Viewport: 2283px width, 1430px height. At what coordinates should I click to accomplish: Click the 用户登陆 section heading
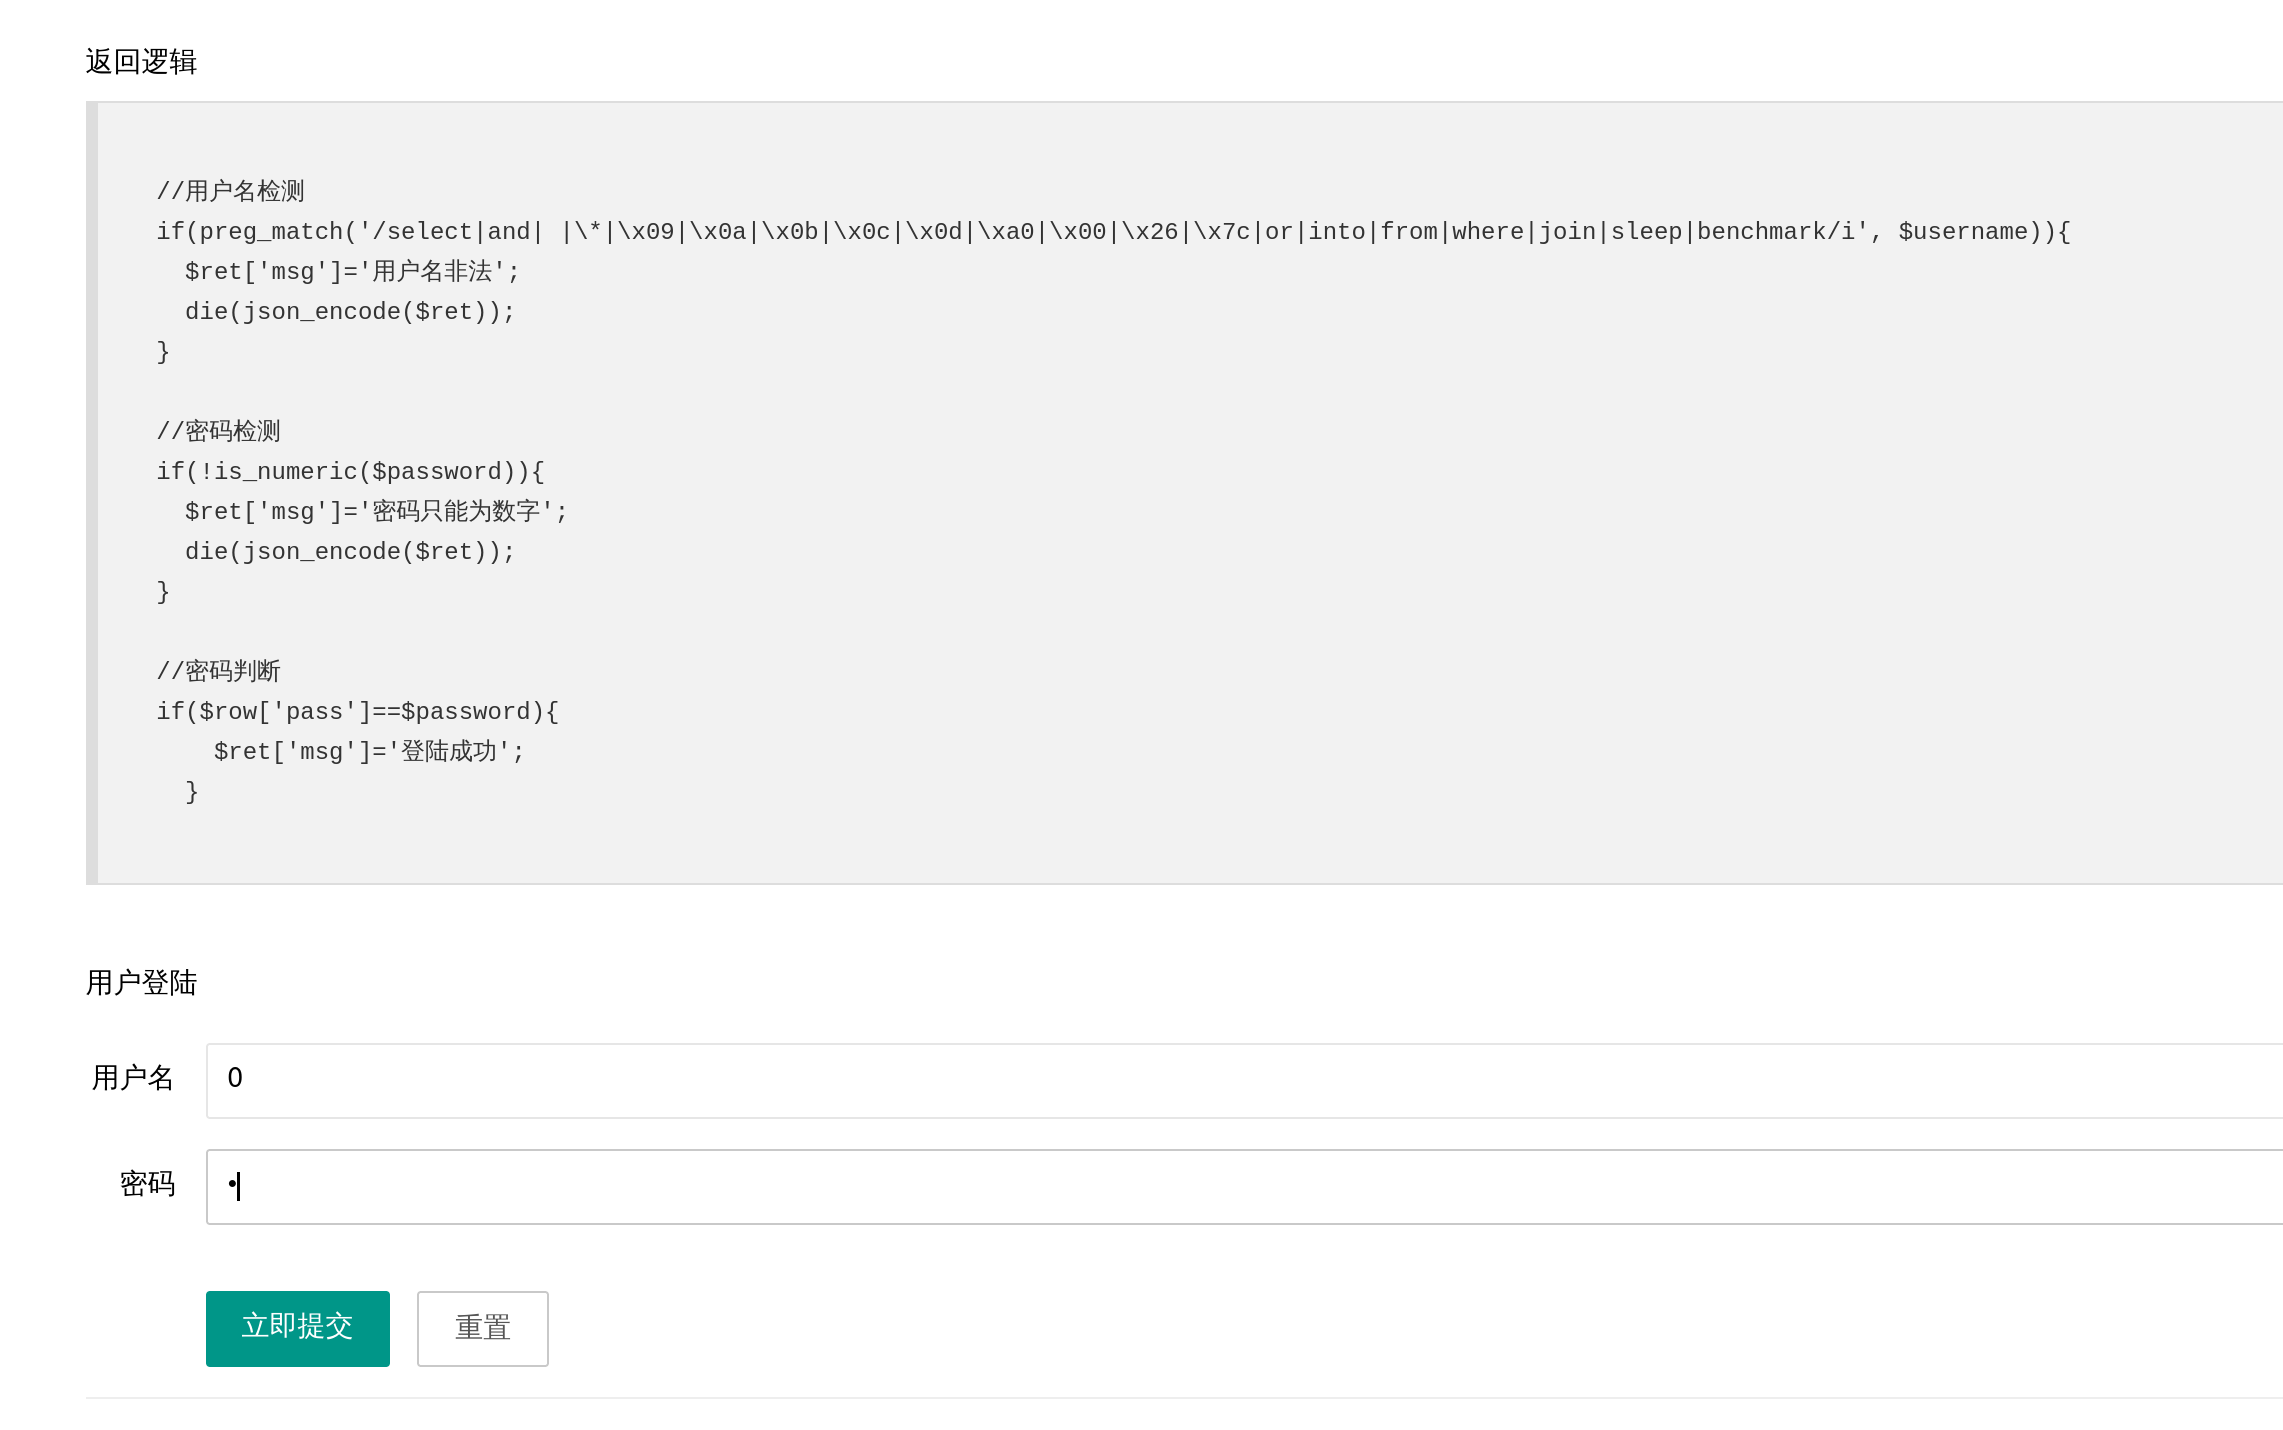[x=141, y=983]
